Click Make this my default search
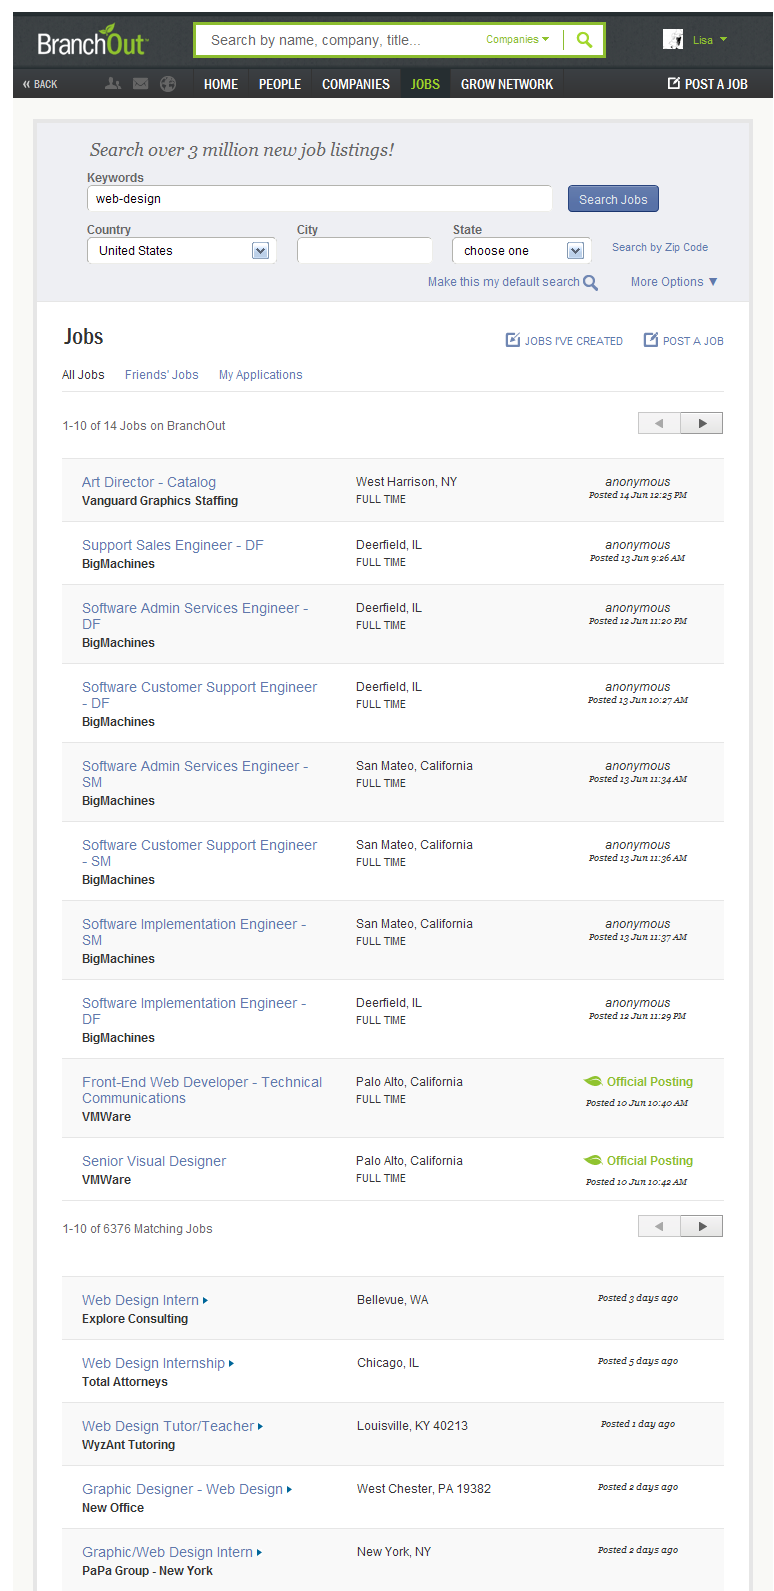This screenshot has height=1591, width=774. tap(504, 282)
